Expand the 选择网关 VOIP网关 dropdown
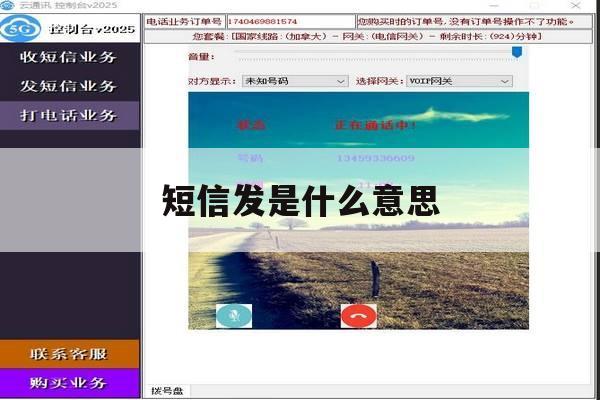Screen dimensions: 600x400 (459, 81)
